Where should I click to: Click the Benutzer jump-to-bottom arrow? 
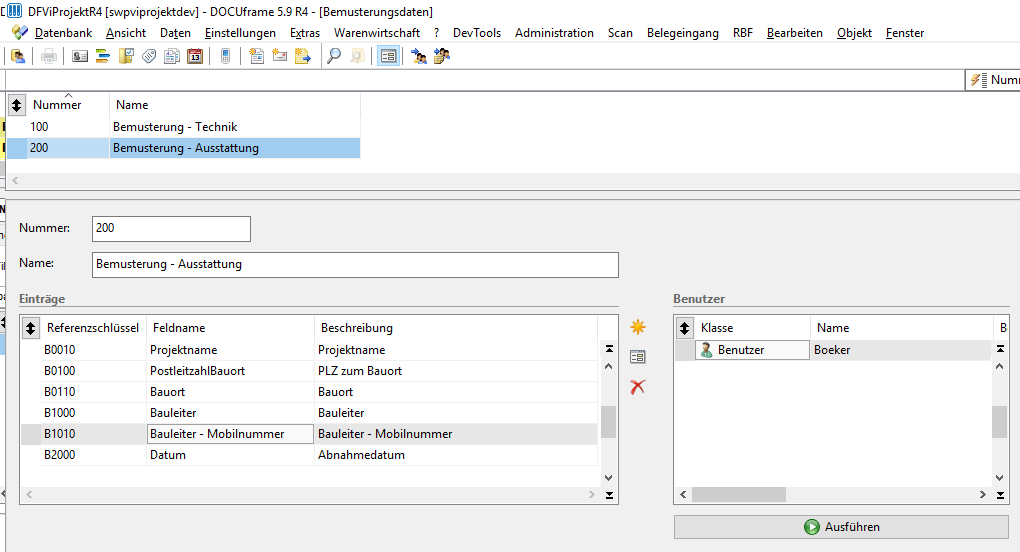click(1000, 495)
